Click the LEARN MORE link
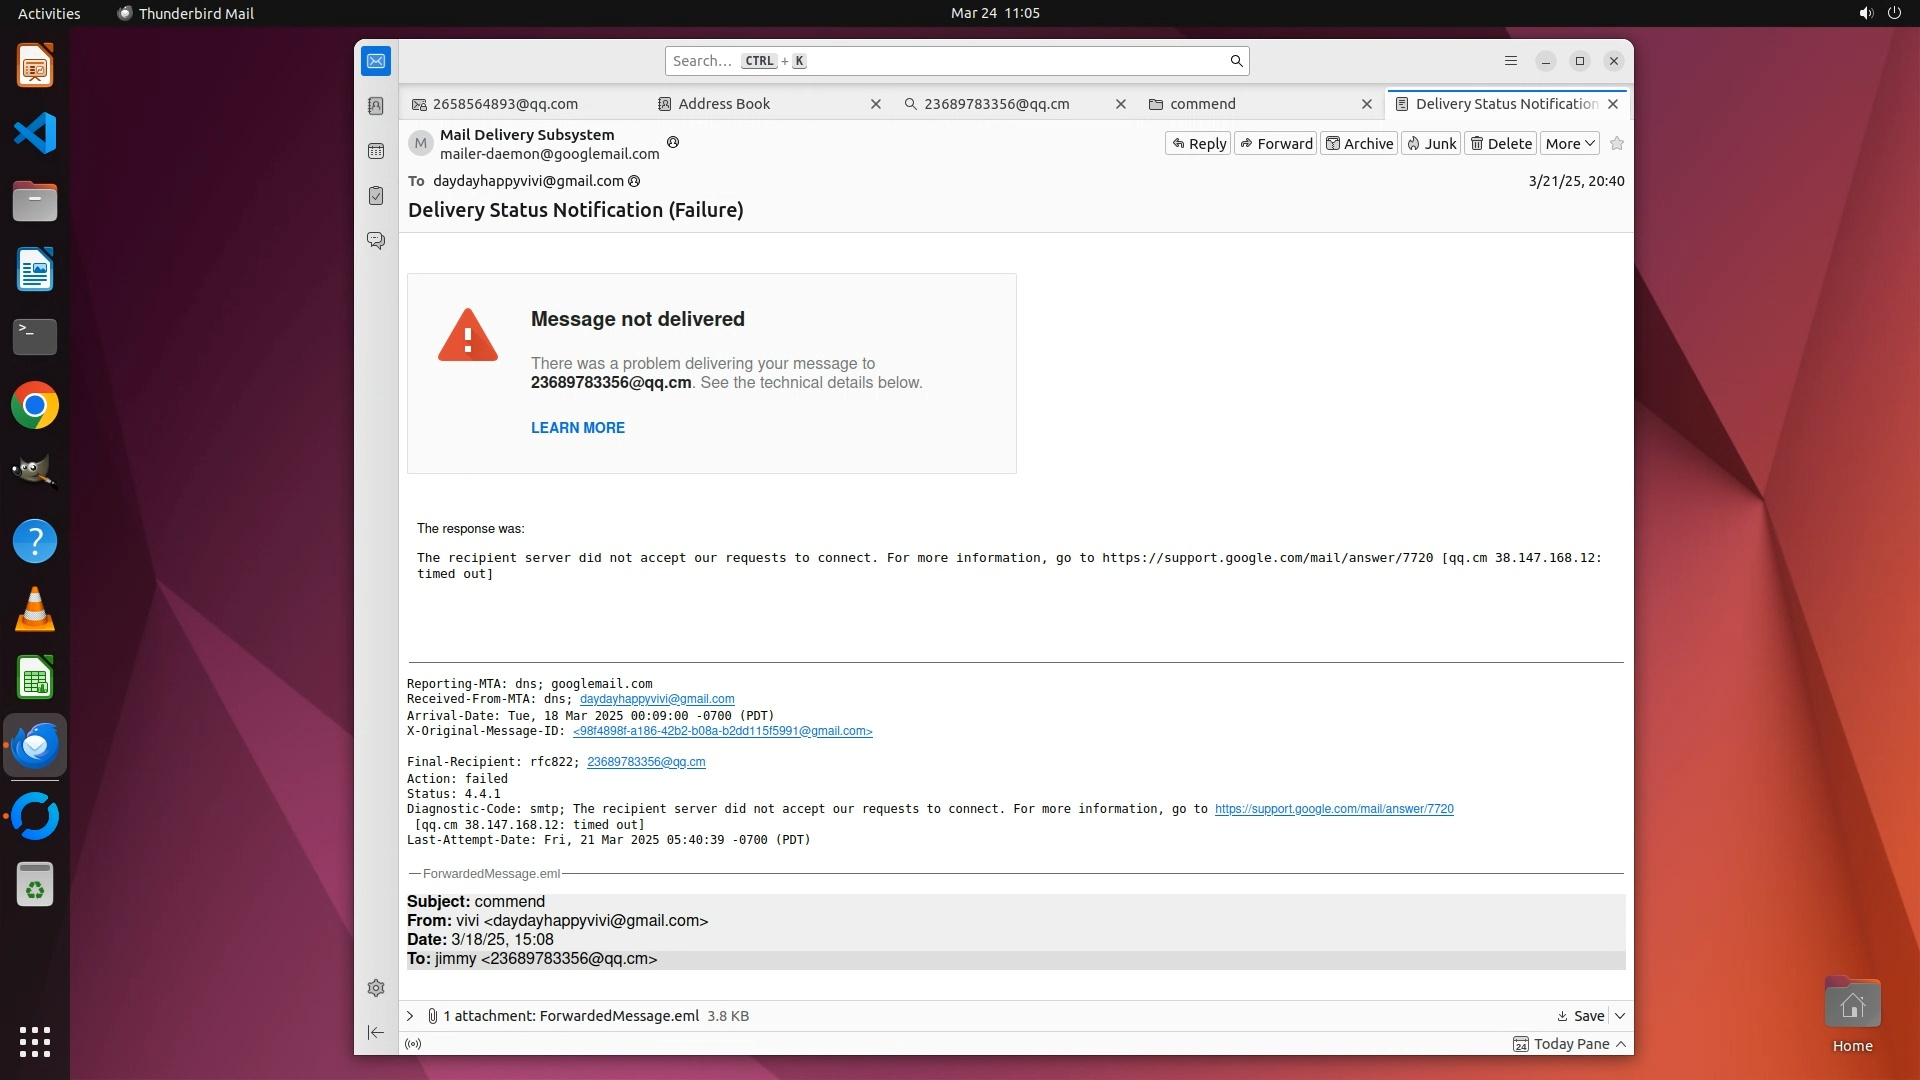This screenshot has width=1920, height=1080. click(x=578, y=428)
